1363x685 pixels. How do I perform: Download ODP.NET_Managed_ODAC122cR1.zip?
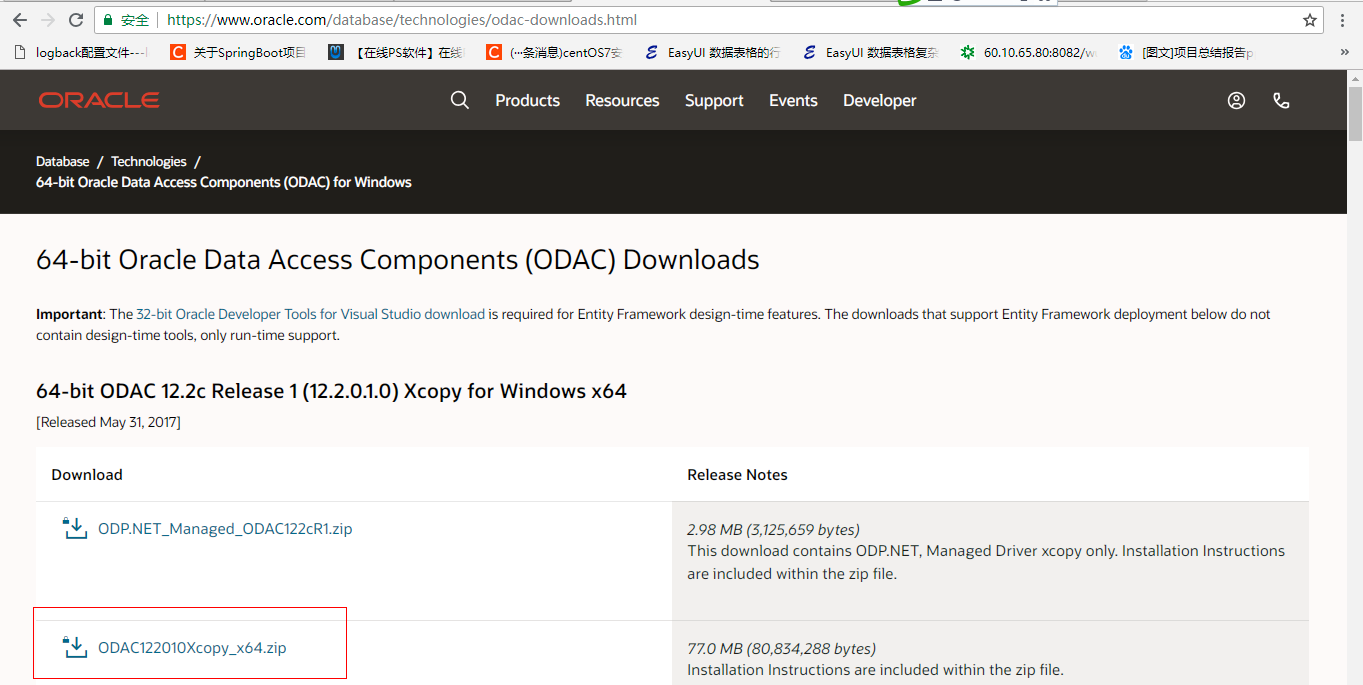(225, 529)
